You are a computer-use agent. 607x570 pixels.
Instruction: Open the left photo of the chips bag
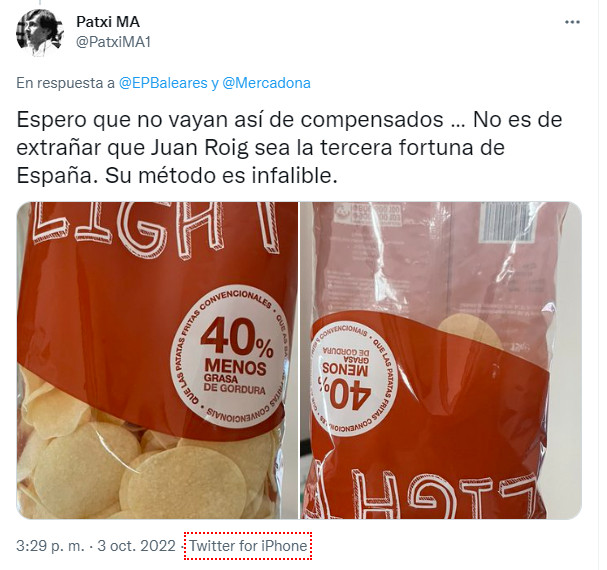[157, 360]
